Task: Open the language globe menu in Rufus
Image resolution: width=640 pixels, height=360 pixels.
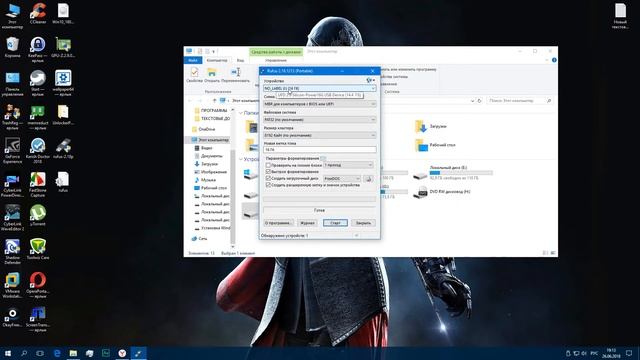Action: coord(370,80)
